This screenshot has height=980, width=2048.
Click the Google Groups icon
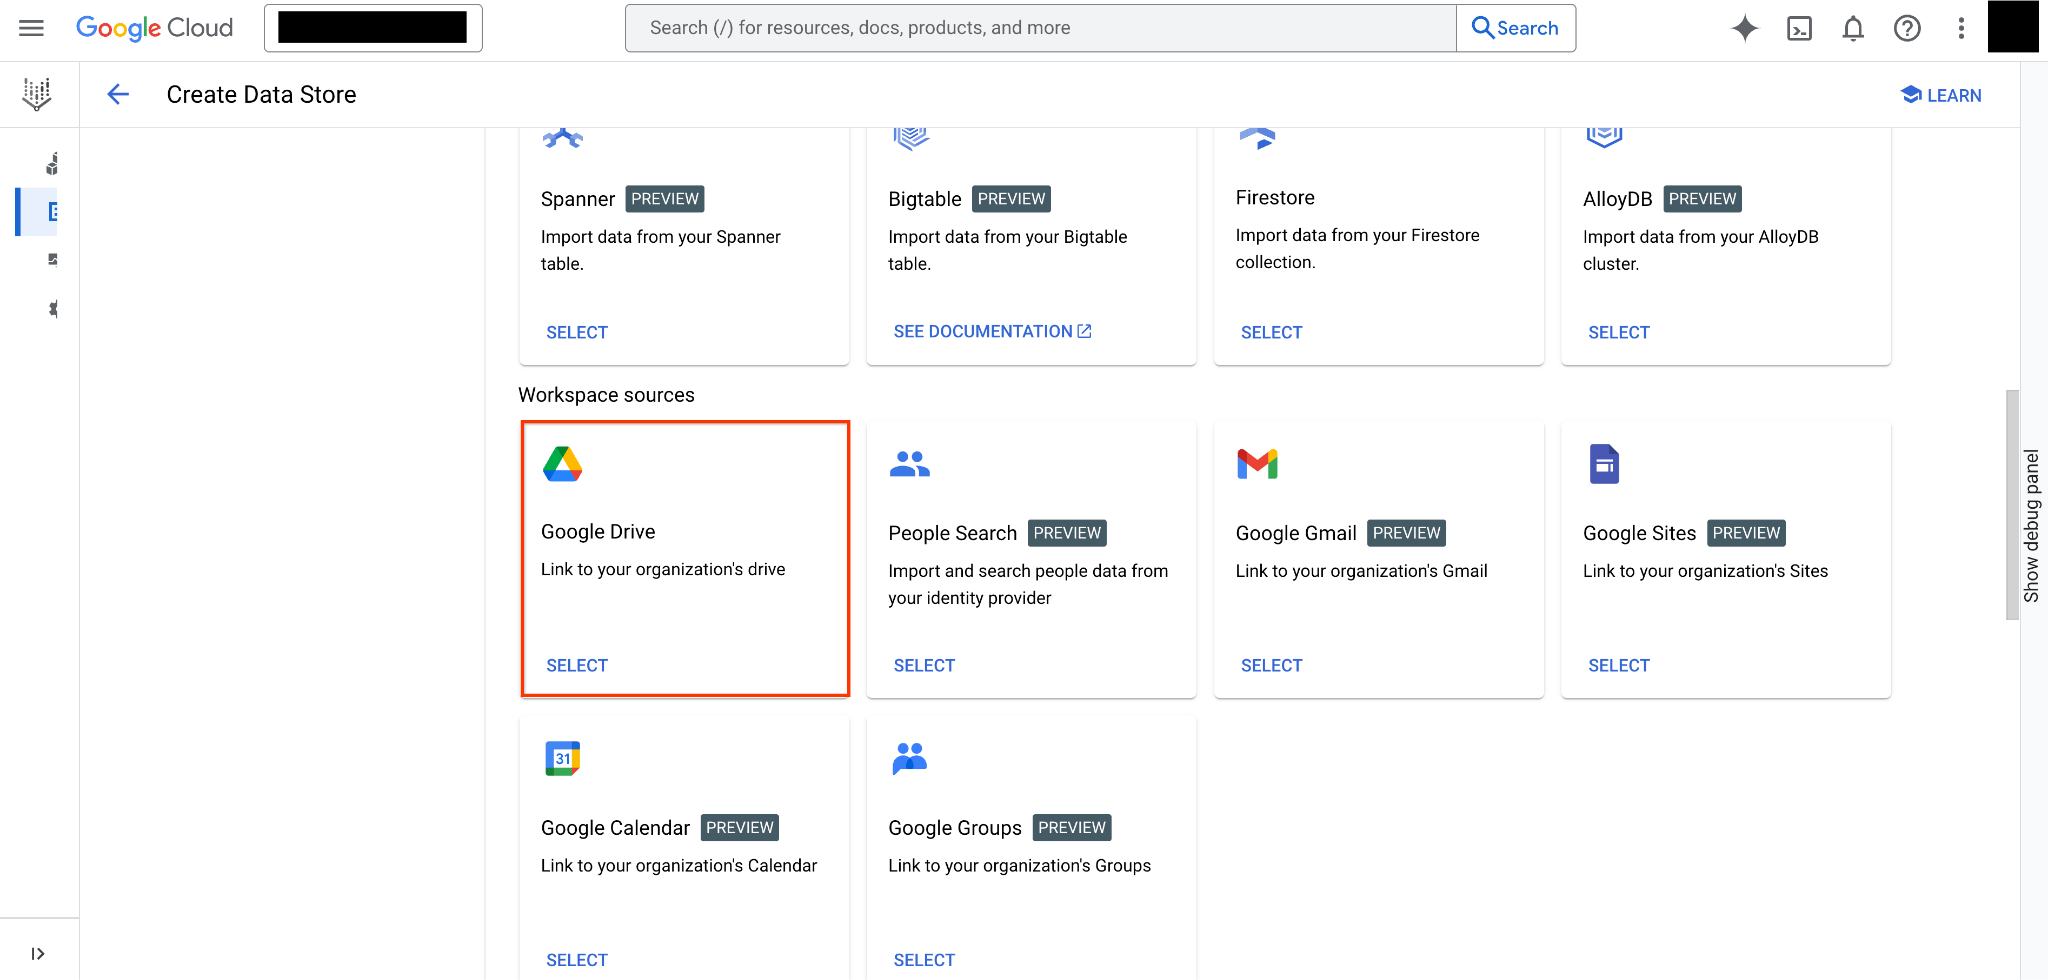[910, 758]
